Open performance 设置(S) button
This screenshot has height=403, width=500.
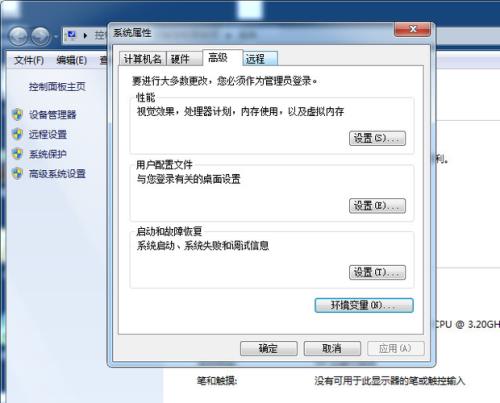pyautogui.click(x=377, y=138)
